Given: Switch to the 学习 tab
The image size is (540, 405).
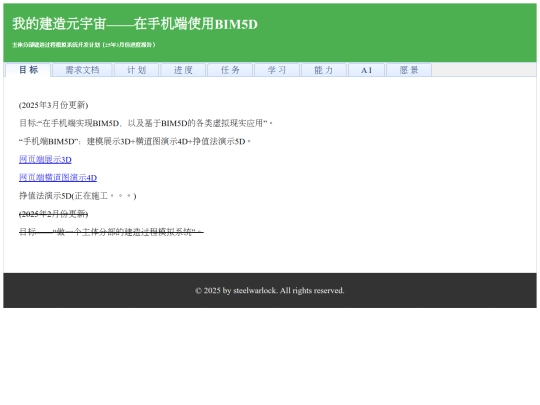Looking at the screenshot, I should coord(277,70).
